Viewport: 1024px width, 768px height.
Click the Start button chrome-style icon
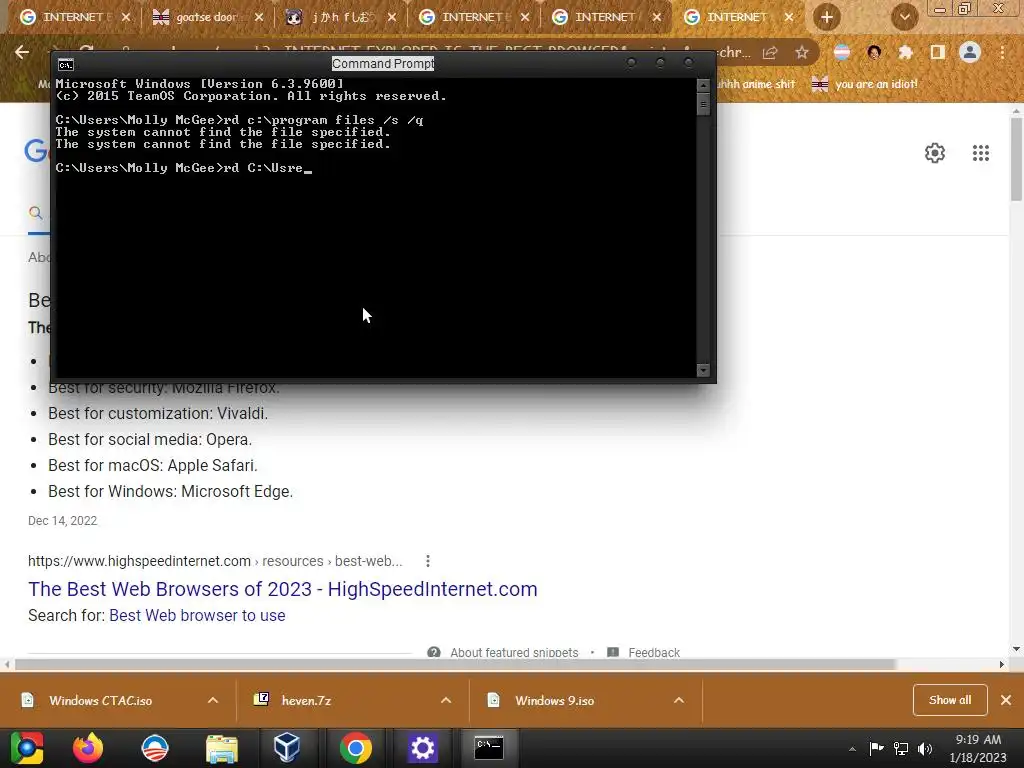point(25,748)
